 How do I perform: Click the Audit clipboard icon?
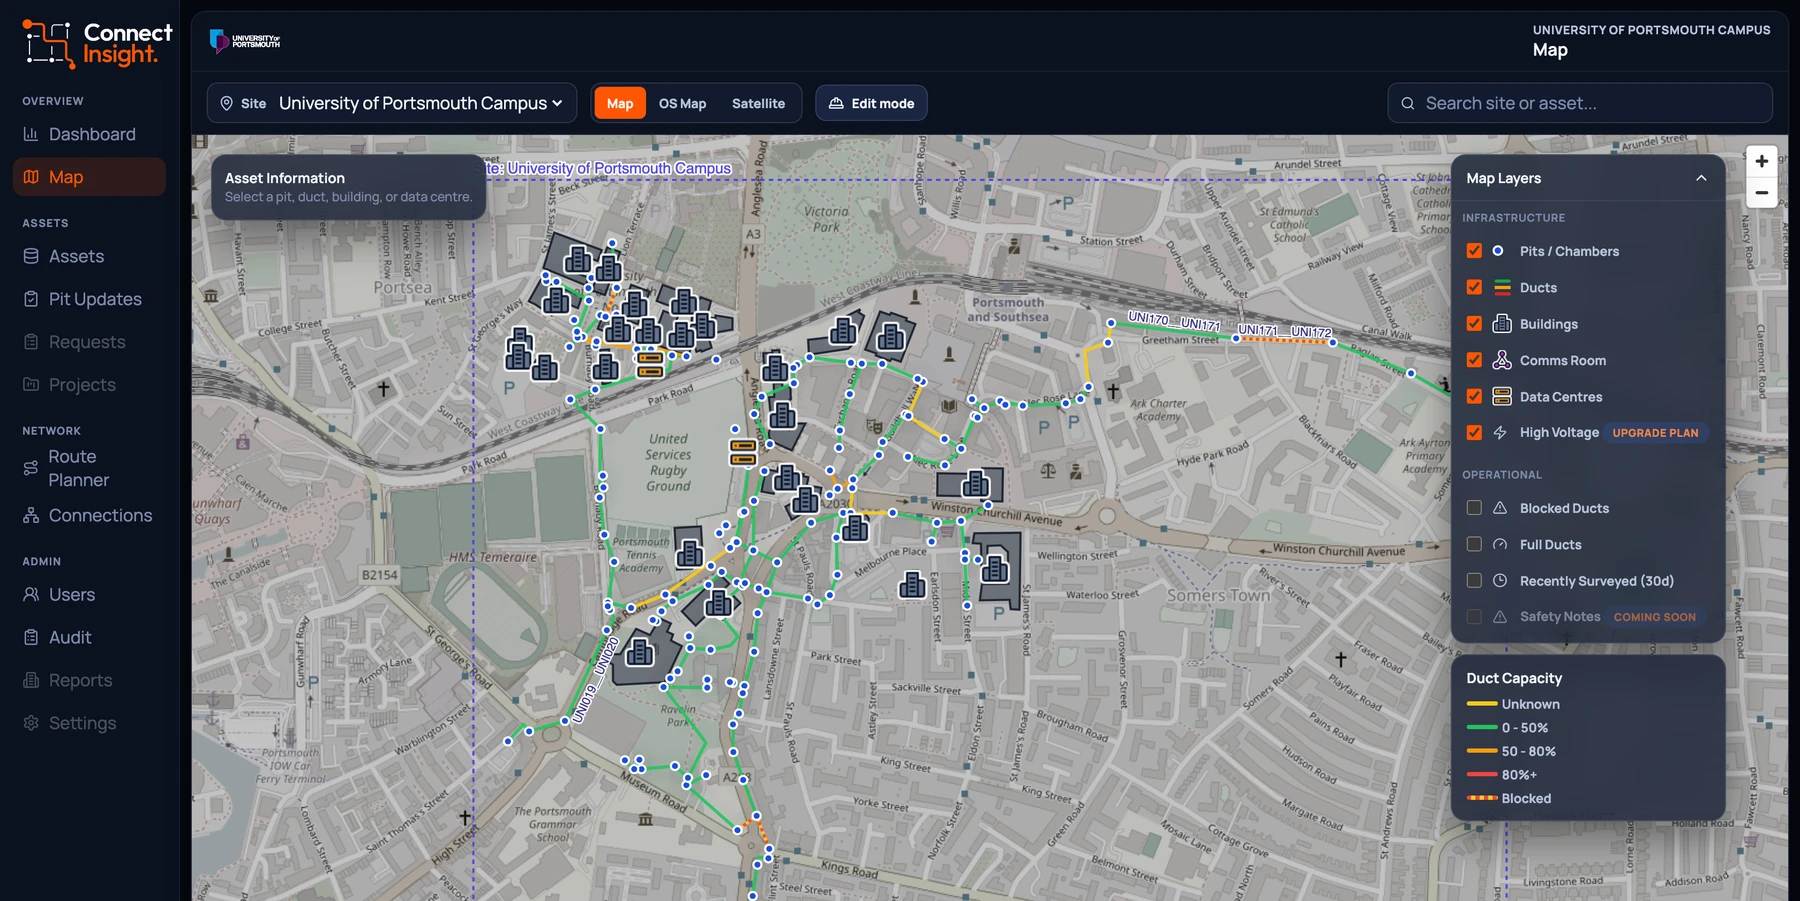point(31,637)
